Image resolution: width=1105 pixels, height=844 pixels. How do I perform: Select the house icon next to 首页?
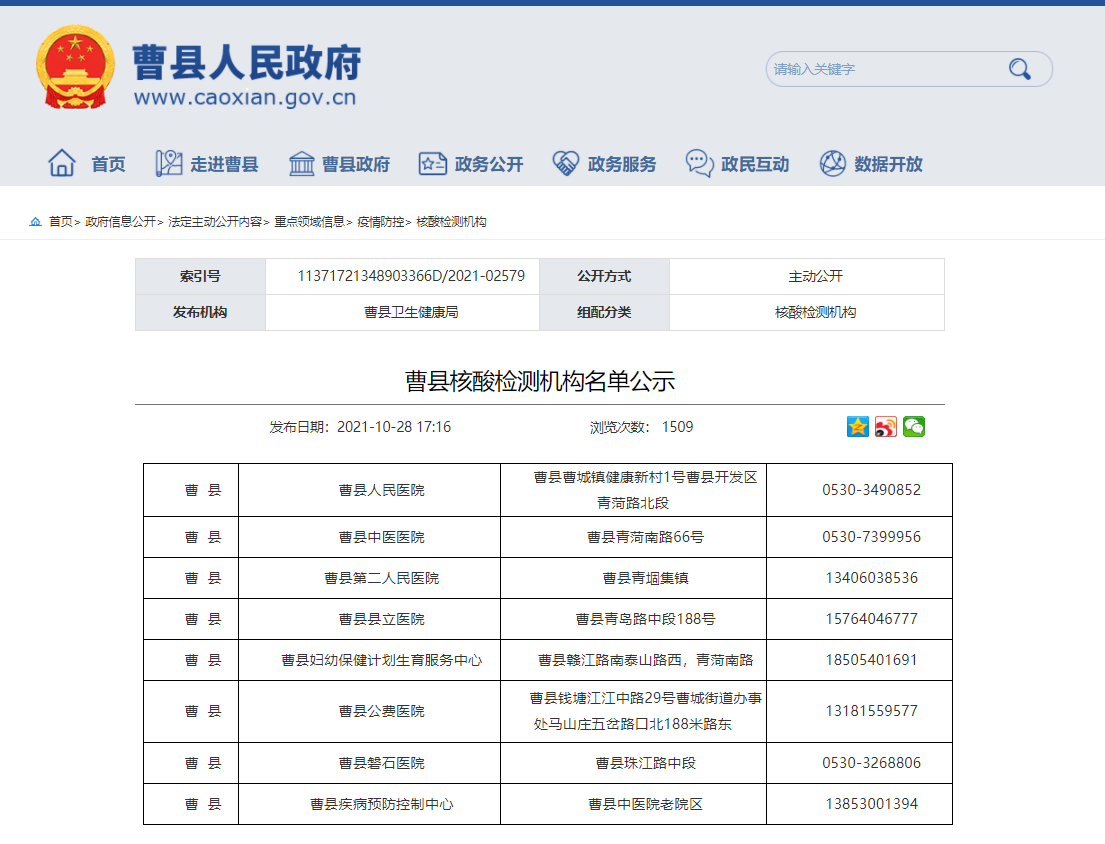click(62, 162)
